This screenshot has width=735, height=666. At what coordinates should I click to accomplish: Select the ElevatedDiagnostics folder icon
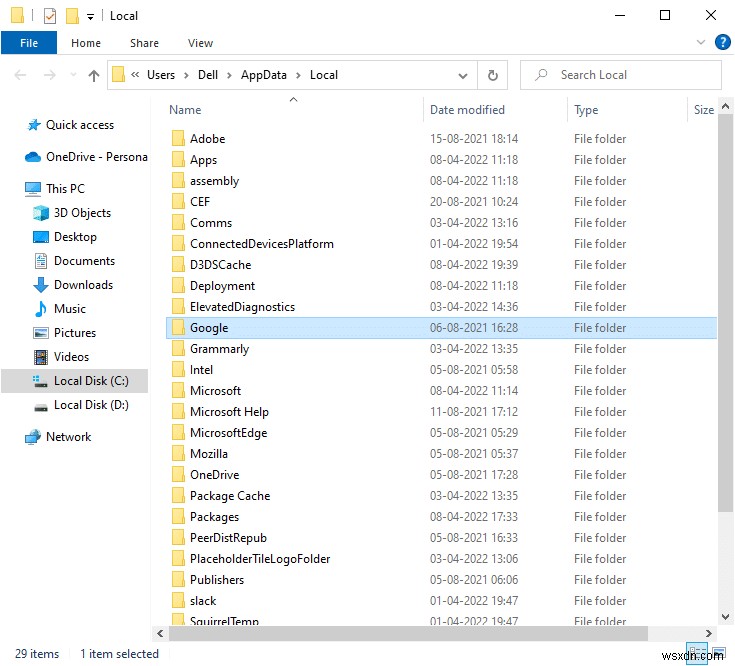click(178, 307)
